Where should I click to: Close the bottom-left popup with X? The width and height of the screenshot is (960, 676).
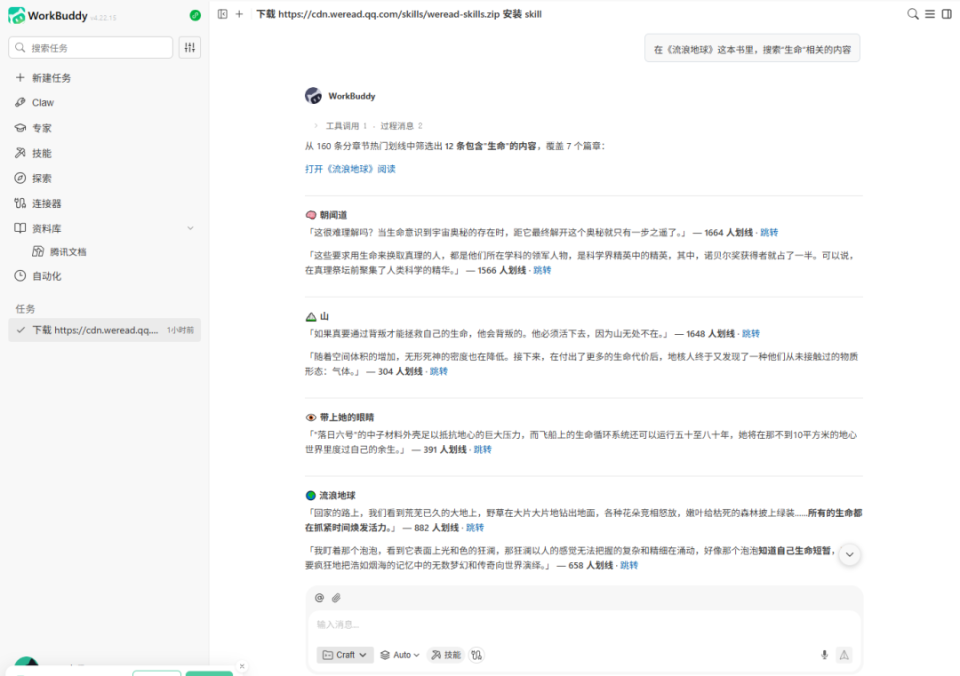(x=242, y=666)
